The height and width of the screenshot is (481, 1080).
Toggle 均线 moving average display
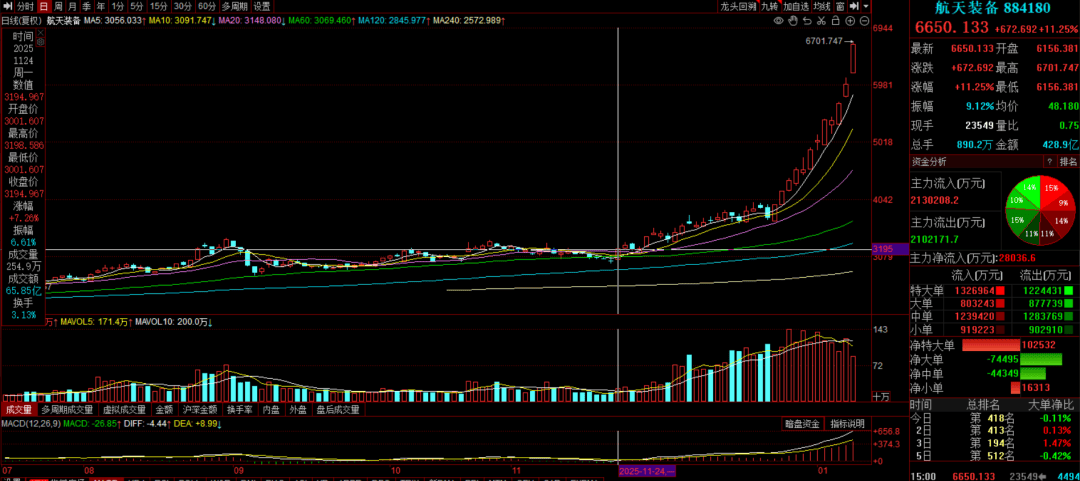[823, 6]
